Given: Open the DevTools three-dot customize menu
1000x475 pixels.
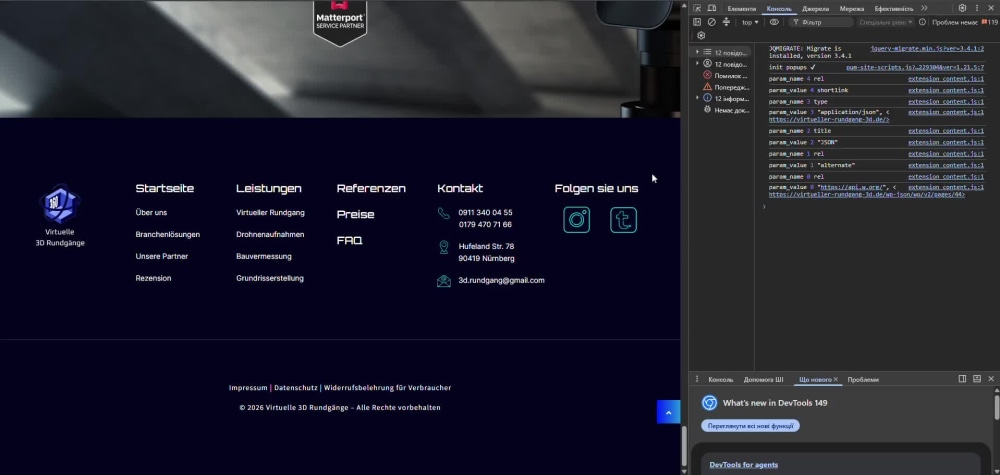Looking at the screenshot, I should coord(977,8).
